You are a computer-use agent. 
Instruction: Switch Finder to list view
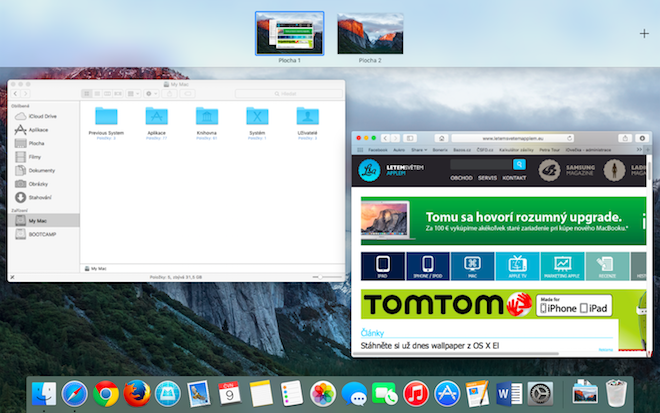tap(97, 93)
